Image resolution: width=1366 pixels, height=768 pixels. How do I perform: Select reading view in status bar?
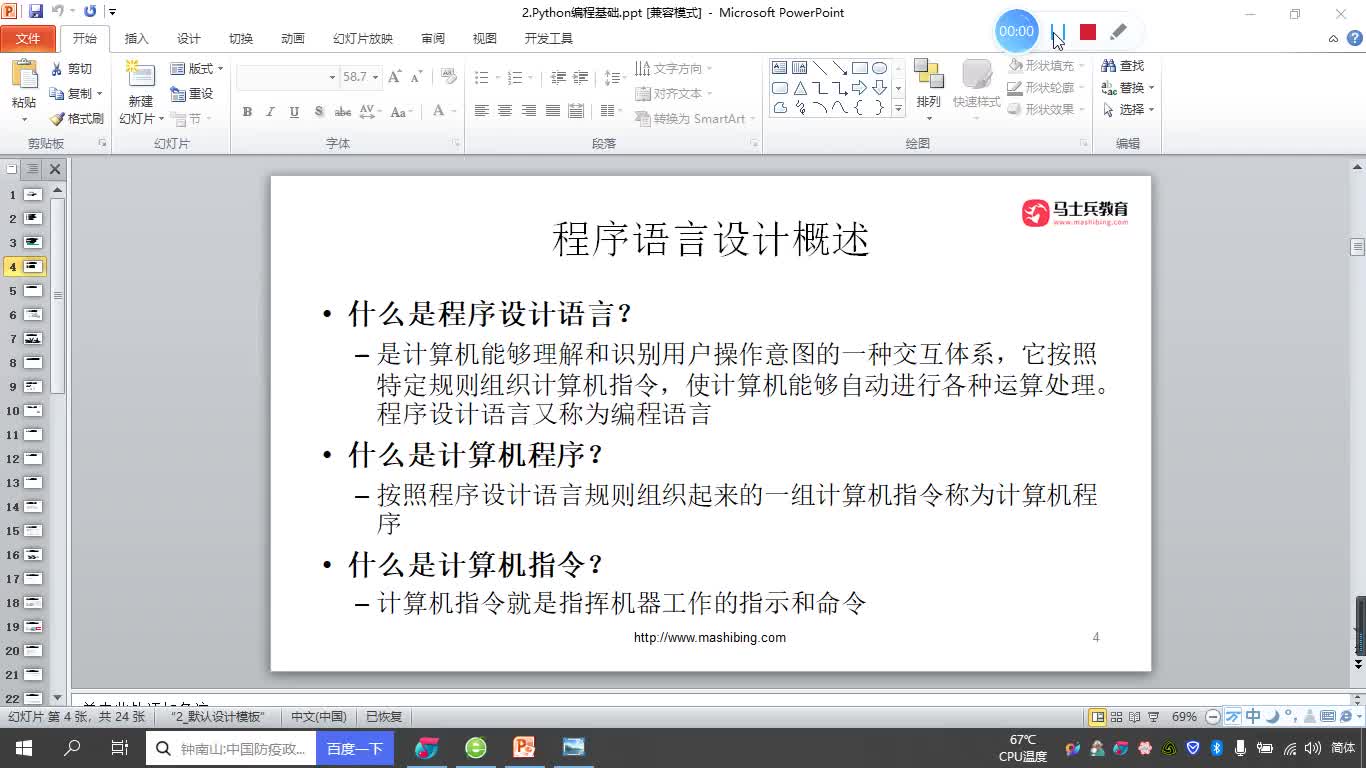pyautogui.click(x=1135, y=717)
